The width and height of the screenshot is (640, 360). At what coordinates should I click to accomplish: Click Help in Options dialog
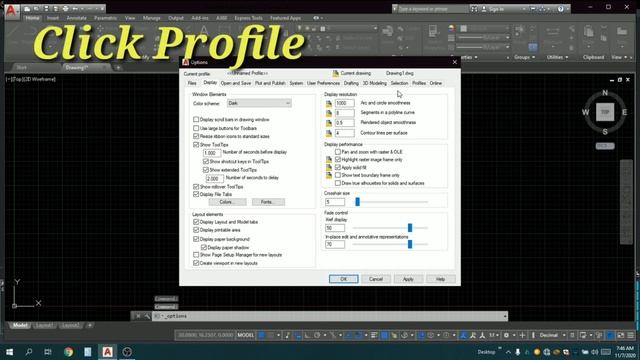[440, 279]
